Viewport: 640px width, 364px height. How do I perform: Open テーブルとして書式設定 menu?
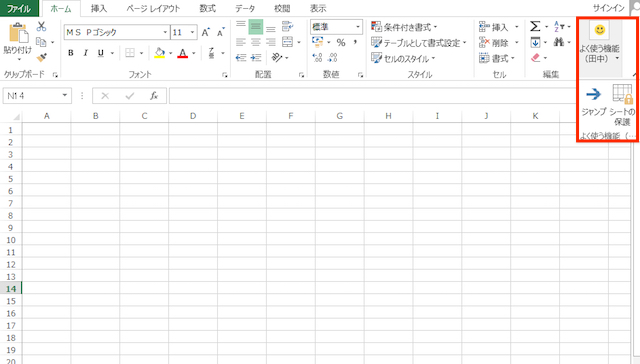coord(419,42)
